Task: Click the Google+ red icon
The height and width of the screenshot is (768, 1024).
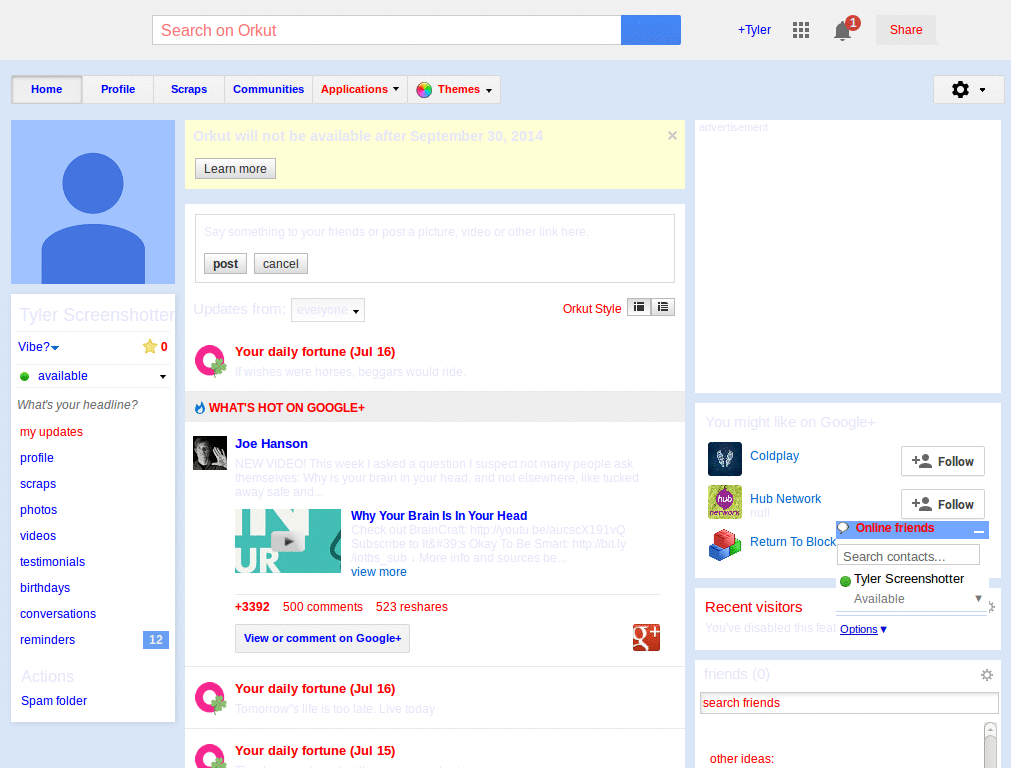Action: tap(646, 637)
